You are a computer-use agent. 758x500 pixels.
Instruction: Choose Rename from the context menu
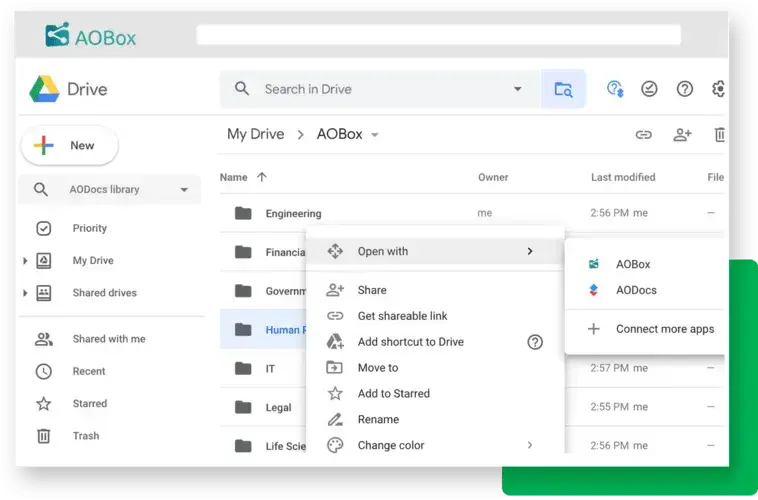(x=378, y=420)
